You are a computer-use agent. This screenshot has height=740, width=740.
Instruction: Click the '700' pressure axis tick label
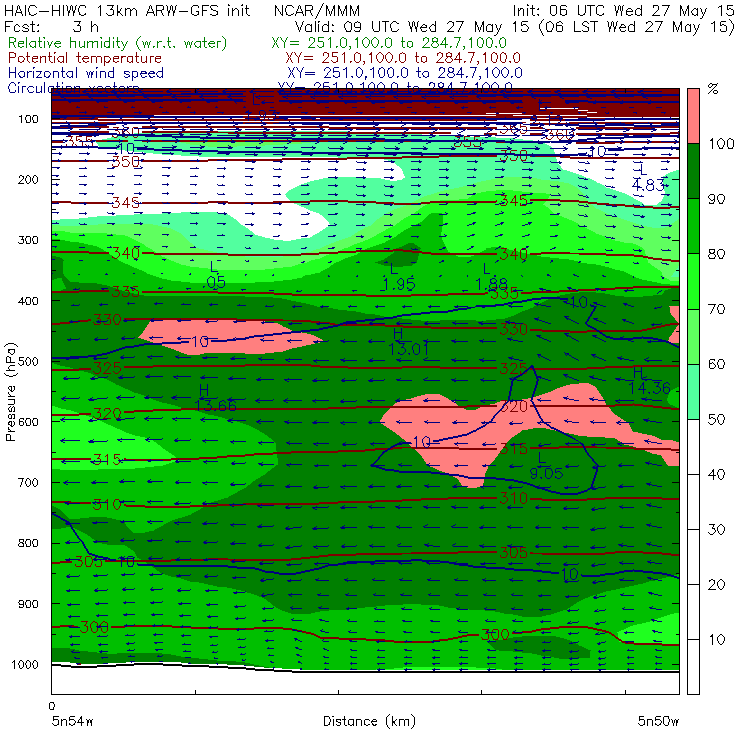pos(28,483)
